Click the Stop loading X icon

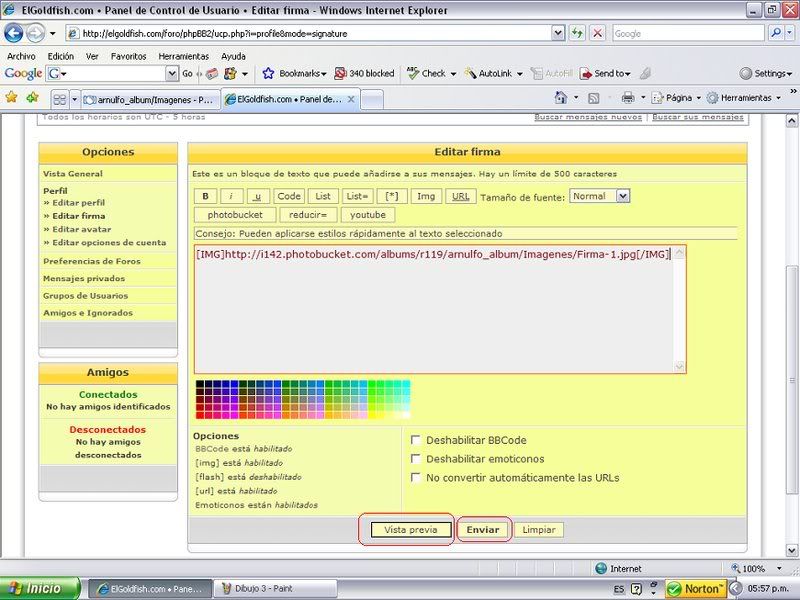[x=597, y=33]
